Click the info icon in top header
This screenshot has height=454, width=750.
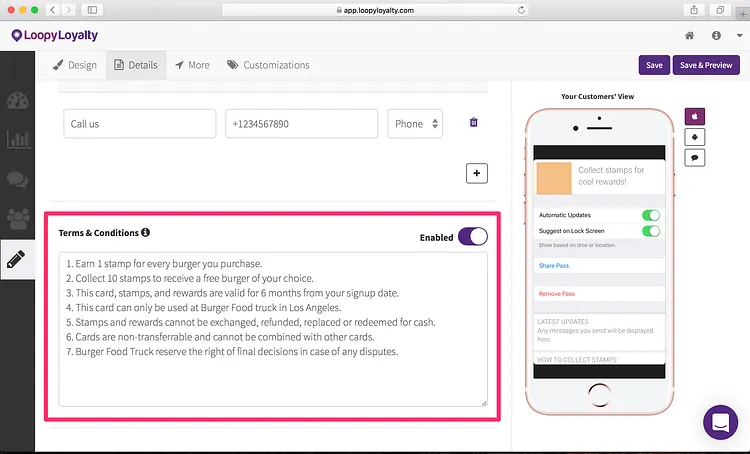[x=716, y=35]
